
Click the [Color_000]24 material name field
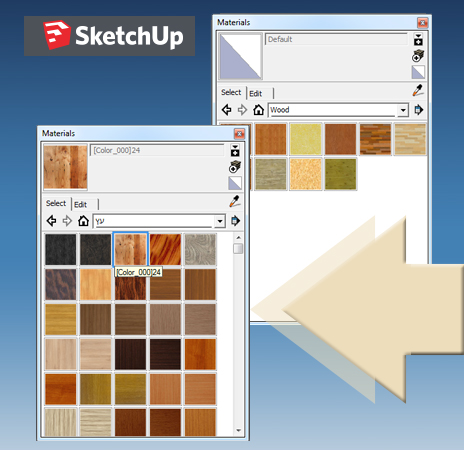pyautogui.click(x=157, y=150)
